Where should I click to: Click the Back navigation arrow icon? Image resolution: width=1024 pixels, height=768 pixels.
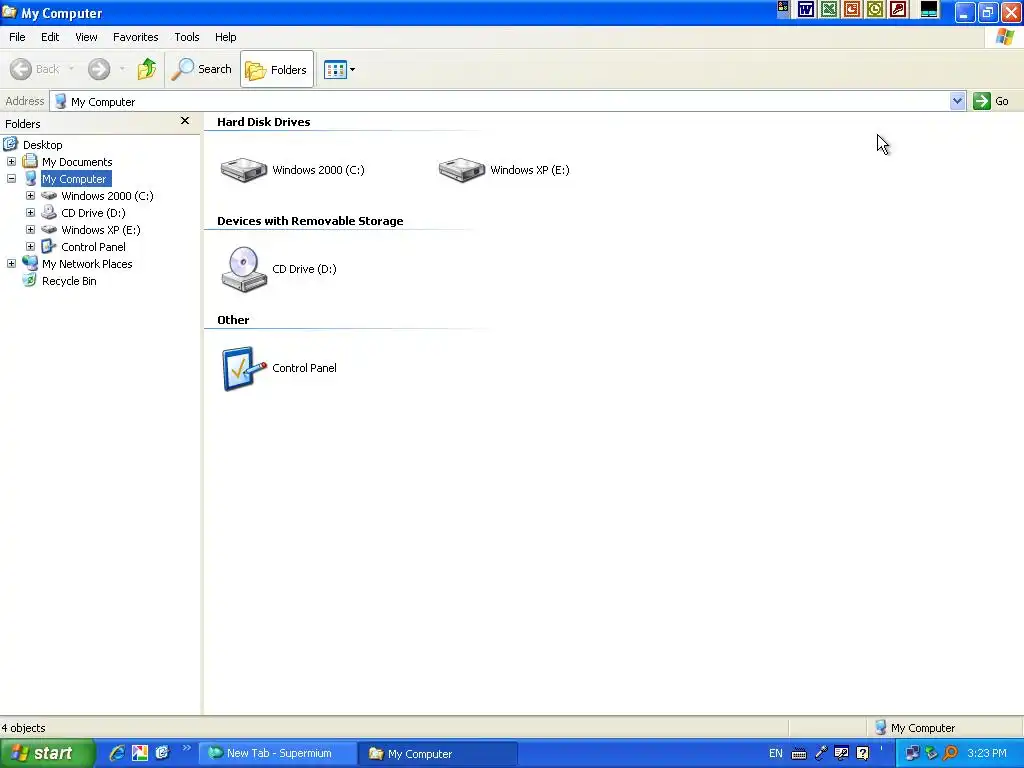(21, 69)
